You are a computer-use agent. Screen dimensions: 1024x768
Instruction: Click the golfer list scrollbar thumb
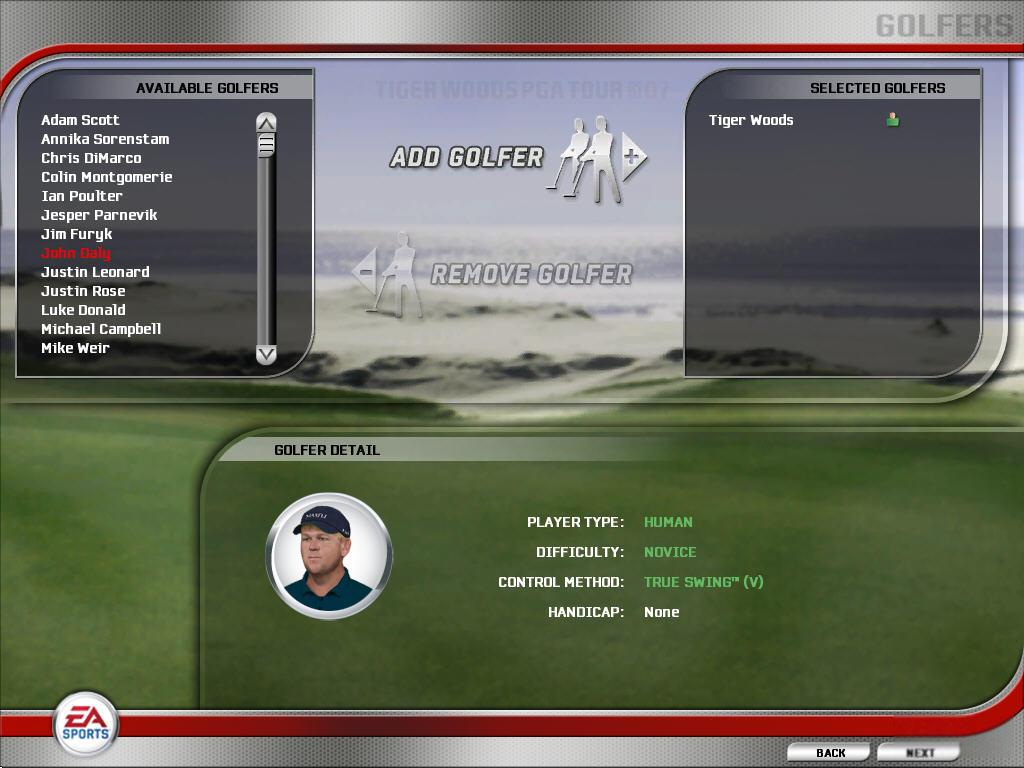coord(266,144)
